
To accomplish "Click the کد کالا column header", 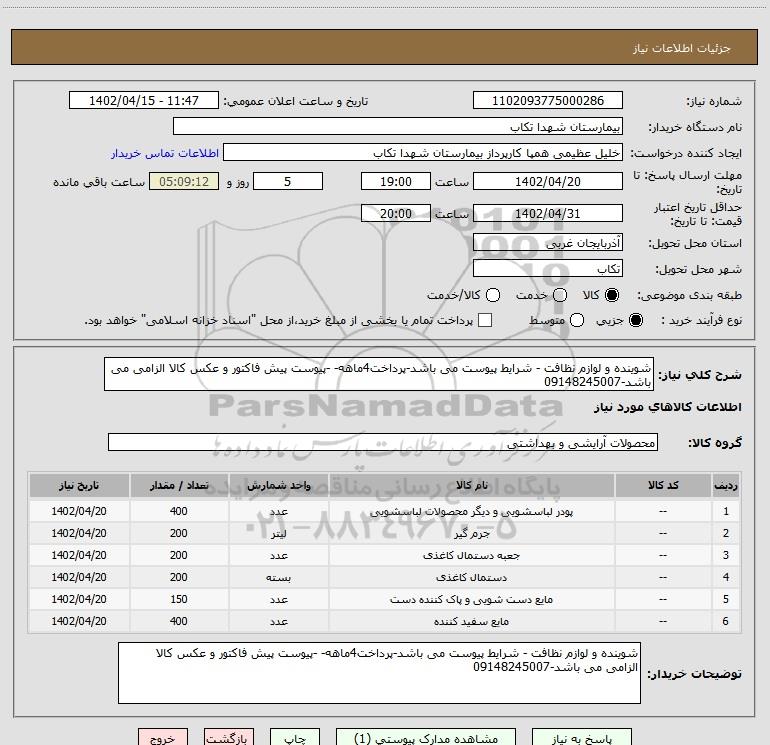I will tap(663, 485).
